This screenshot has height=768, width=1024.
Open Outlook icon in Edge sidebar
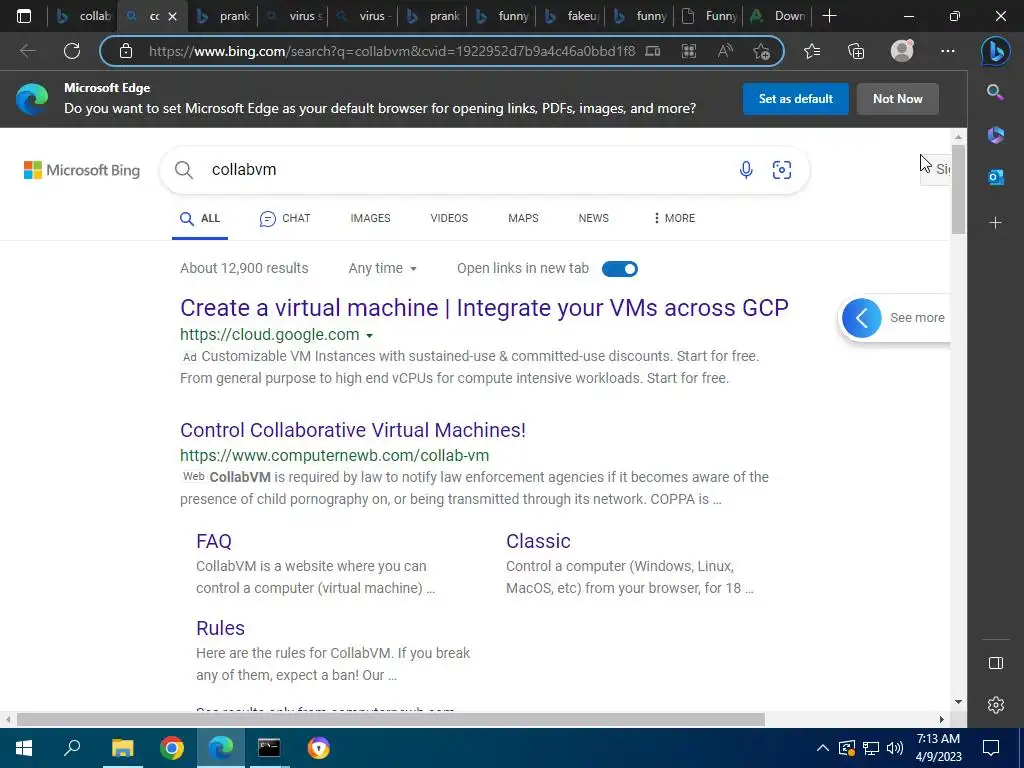coord(995,177)
